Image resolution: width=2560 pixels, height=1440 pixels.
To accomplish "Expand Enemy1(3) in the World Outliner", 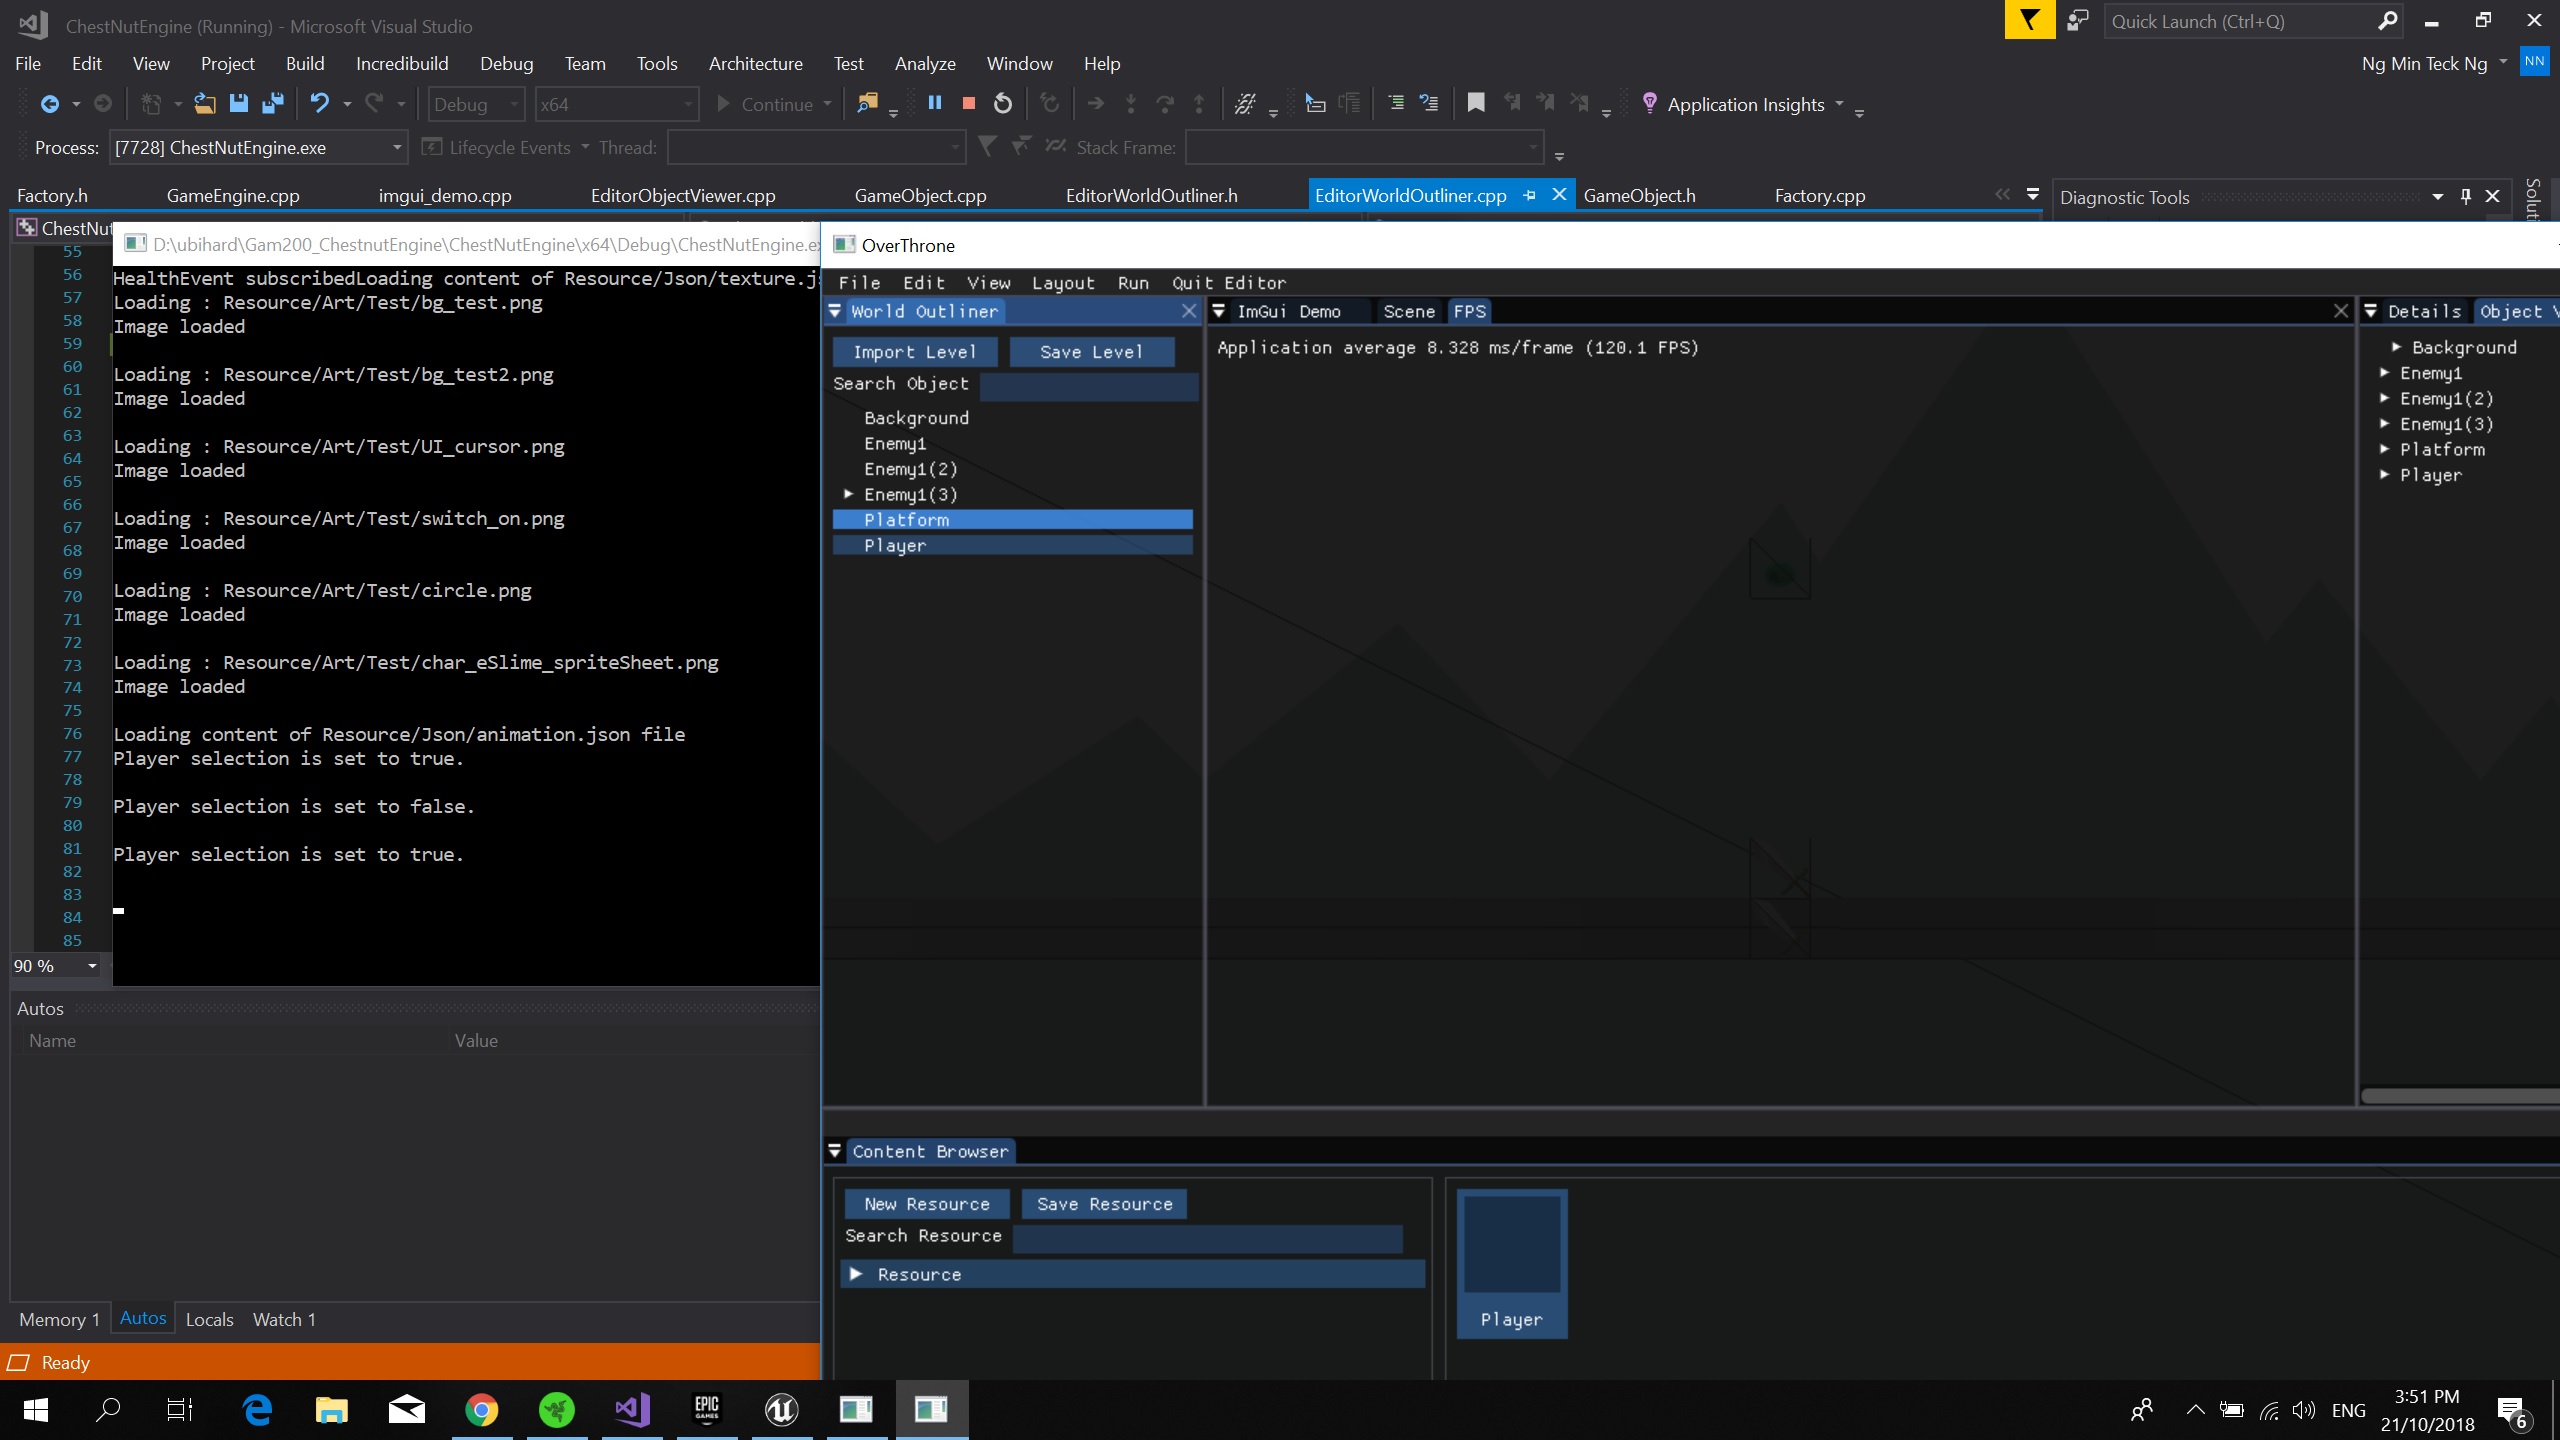I will pyautogui.click(x=848, y=493).
